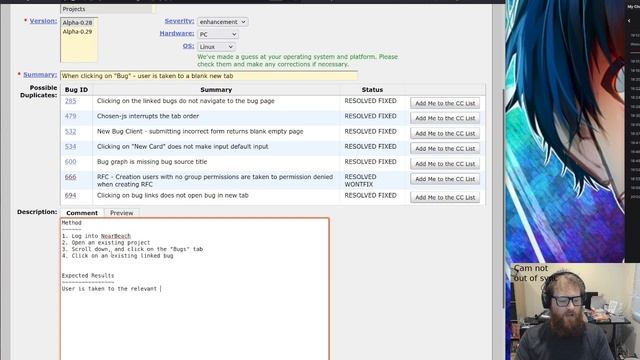
Task: Click summary 'New Bug Client - submitting incorrect form'
Action: click(x=200, y=131)
